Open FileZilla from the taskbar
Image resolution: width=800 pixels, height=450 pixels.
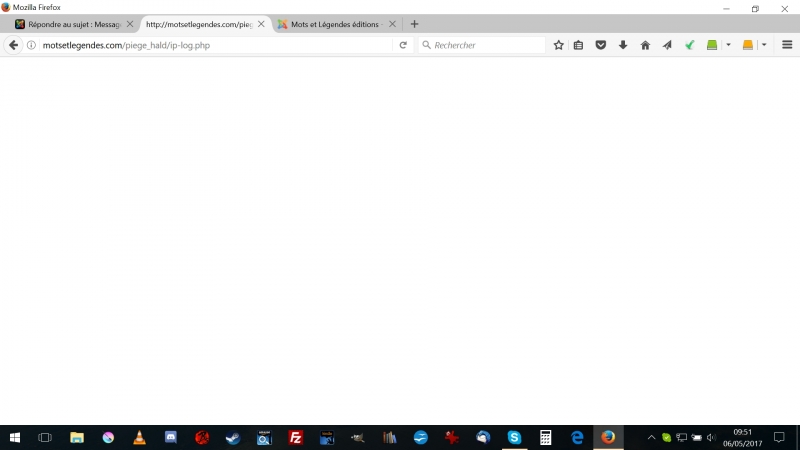coord(295,437)
